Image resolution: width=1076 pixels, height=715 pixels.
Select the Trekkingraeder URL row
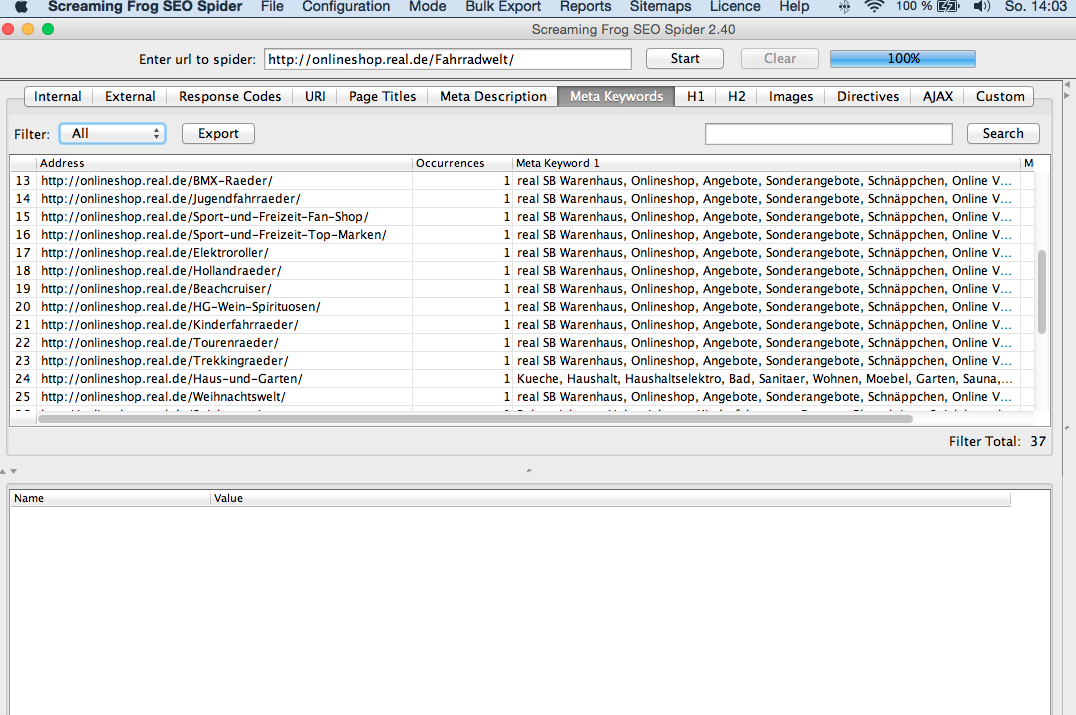(522, 360)
